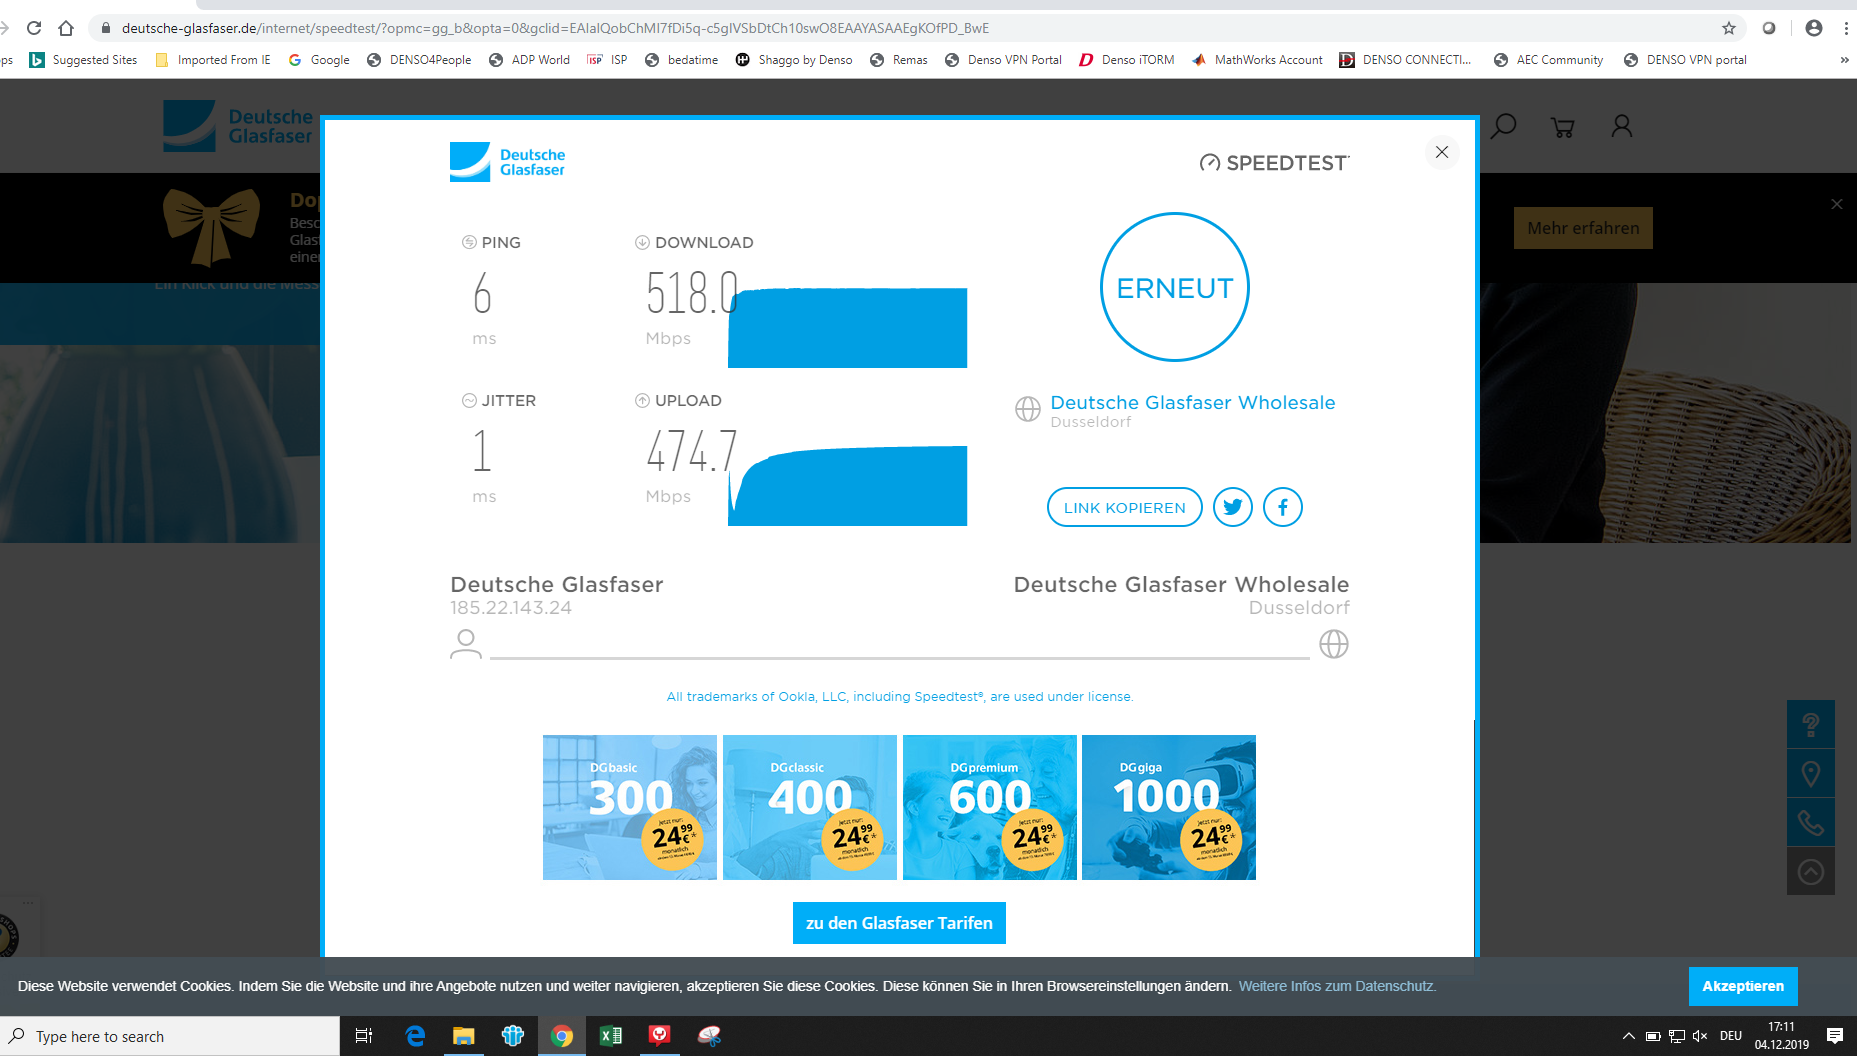Show more bookmarks with the chevron
Screen dimensions: 1857x1056
click(x=1844, y=60)
